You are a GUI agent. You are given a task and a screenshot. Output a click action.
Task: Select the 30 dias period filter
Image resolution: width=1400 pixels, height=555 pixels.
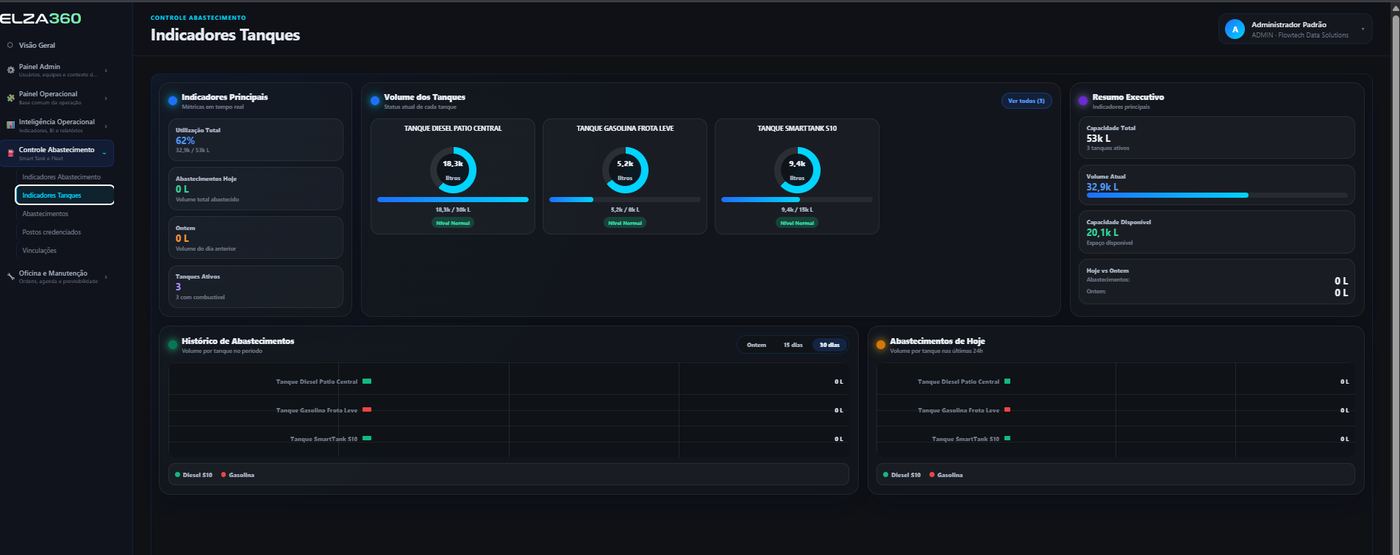829,345
